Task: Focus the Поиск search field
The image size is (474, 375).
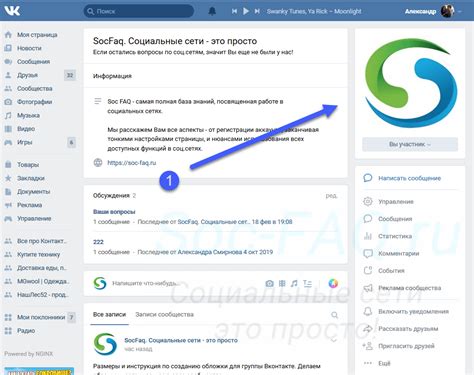Action: tap(139, 11)
